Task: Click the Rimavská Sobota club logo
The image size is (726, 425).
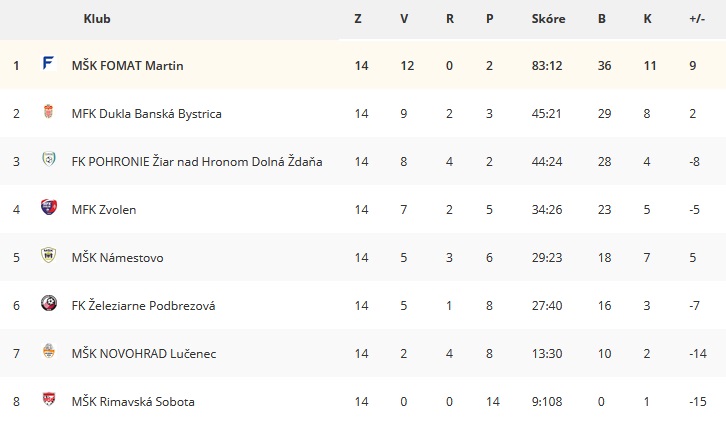Action: coord(49,399)
